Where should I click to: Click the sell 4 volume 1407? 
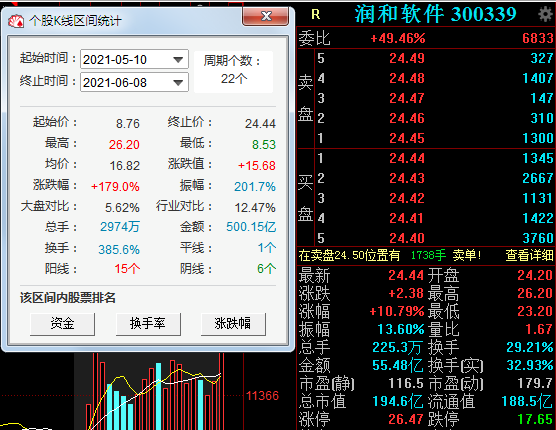pyautogui.click(x=538, y=78)
